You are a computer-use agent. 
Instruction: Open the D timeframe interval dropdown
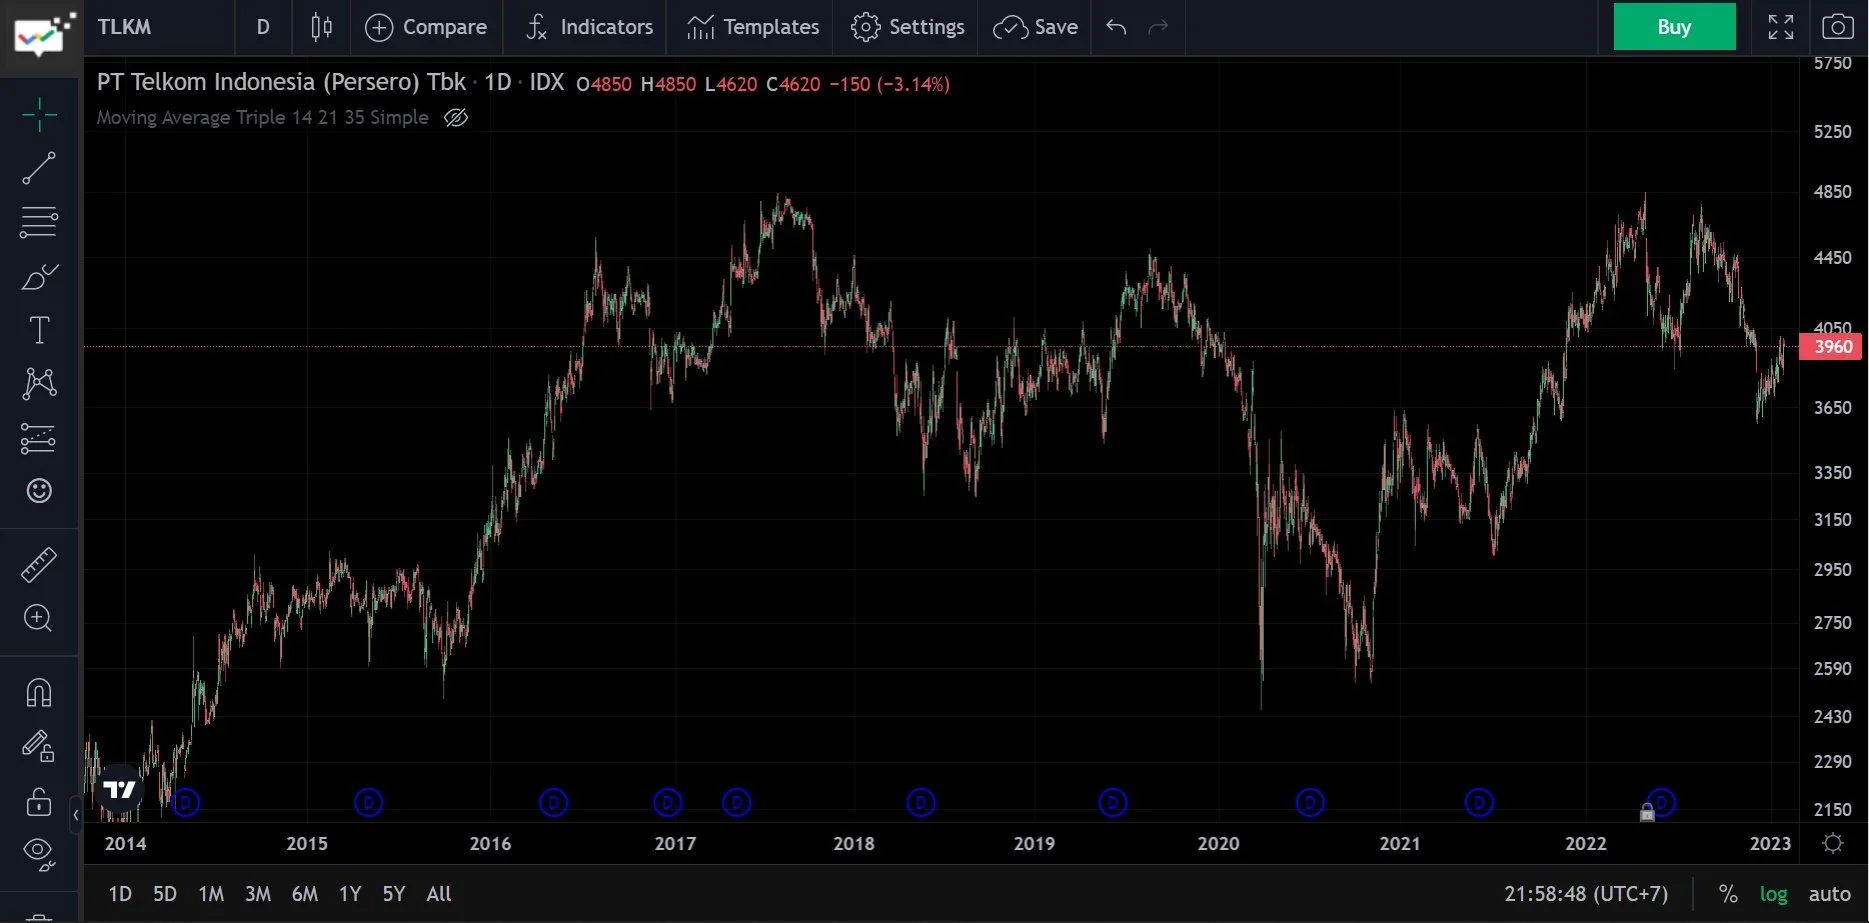(263, 27)
